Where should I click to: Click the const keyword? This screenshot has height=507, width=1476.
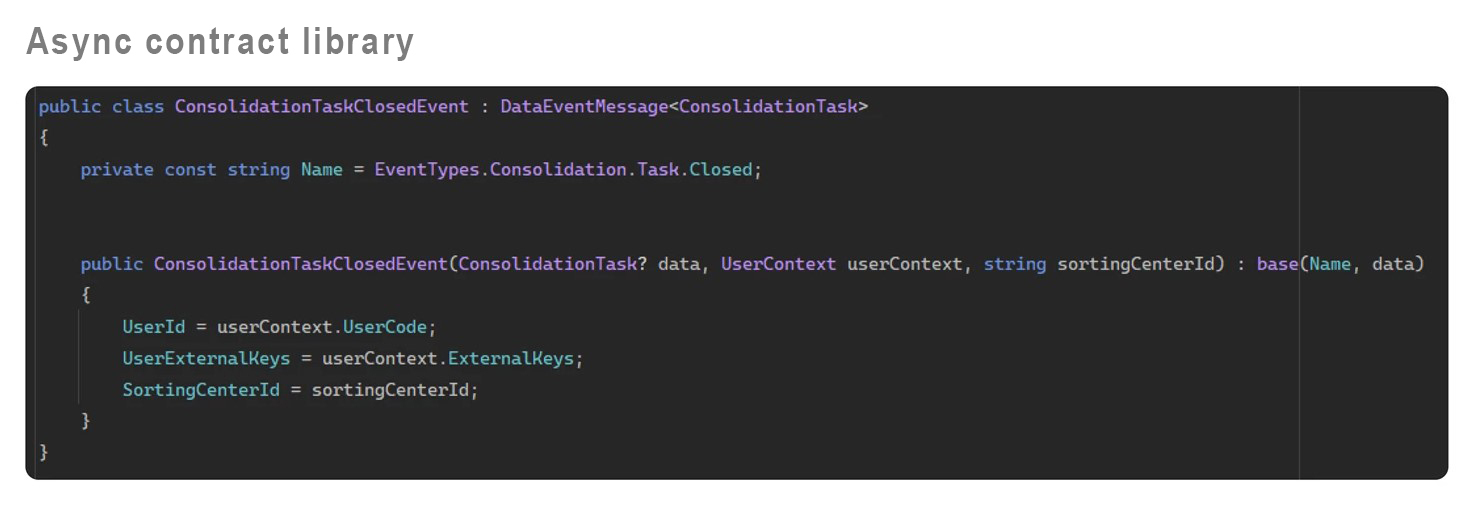tap(190, 170)
